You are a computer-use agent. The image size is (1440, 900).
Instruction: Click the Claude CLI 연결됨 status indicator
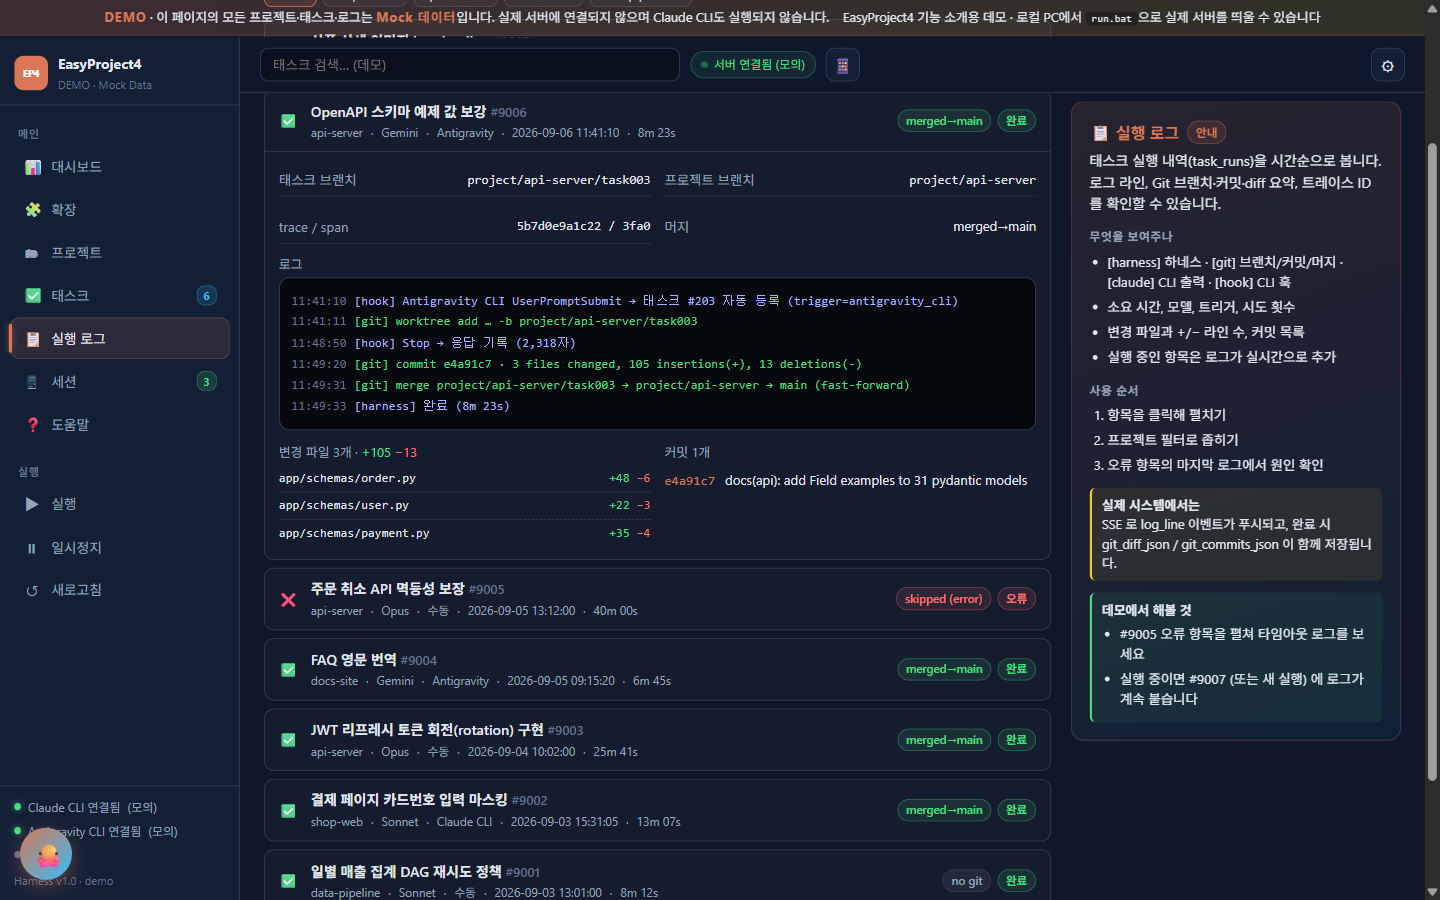tap(86, 807)
